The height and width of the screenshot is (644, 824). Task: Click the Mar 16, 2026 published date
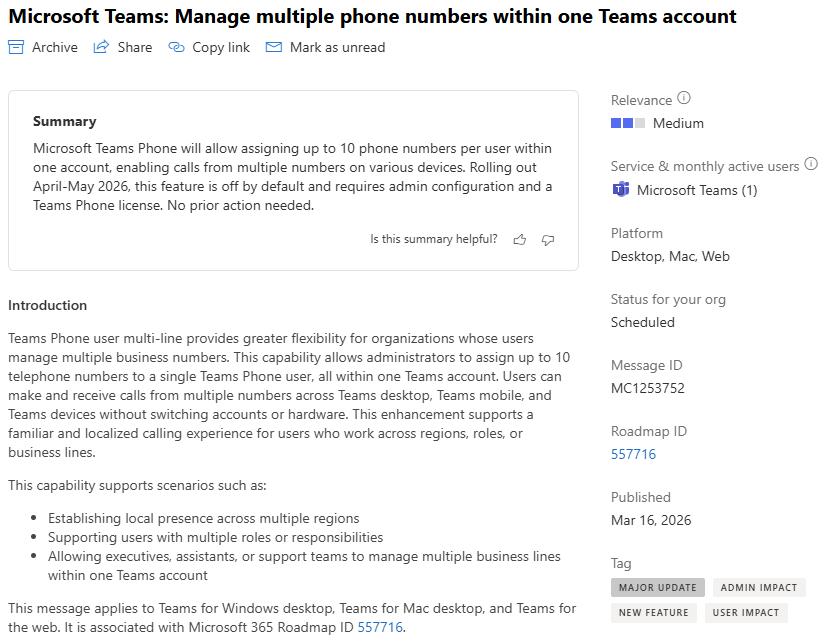point(651,520)
